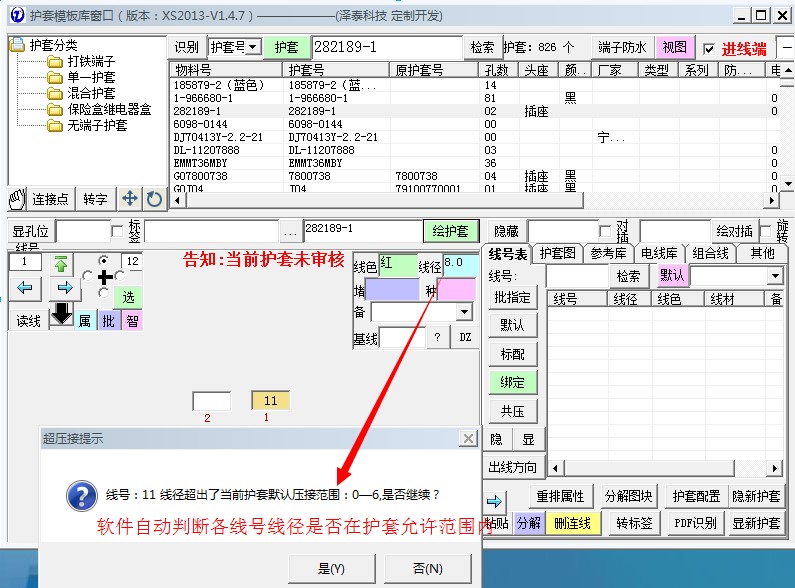Viewport: 795px width, 588px height.
Task: Click the blue question mark dialog icon
Action: [80, 495]
